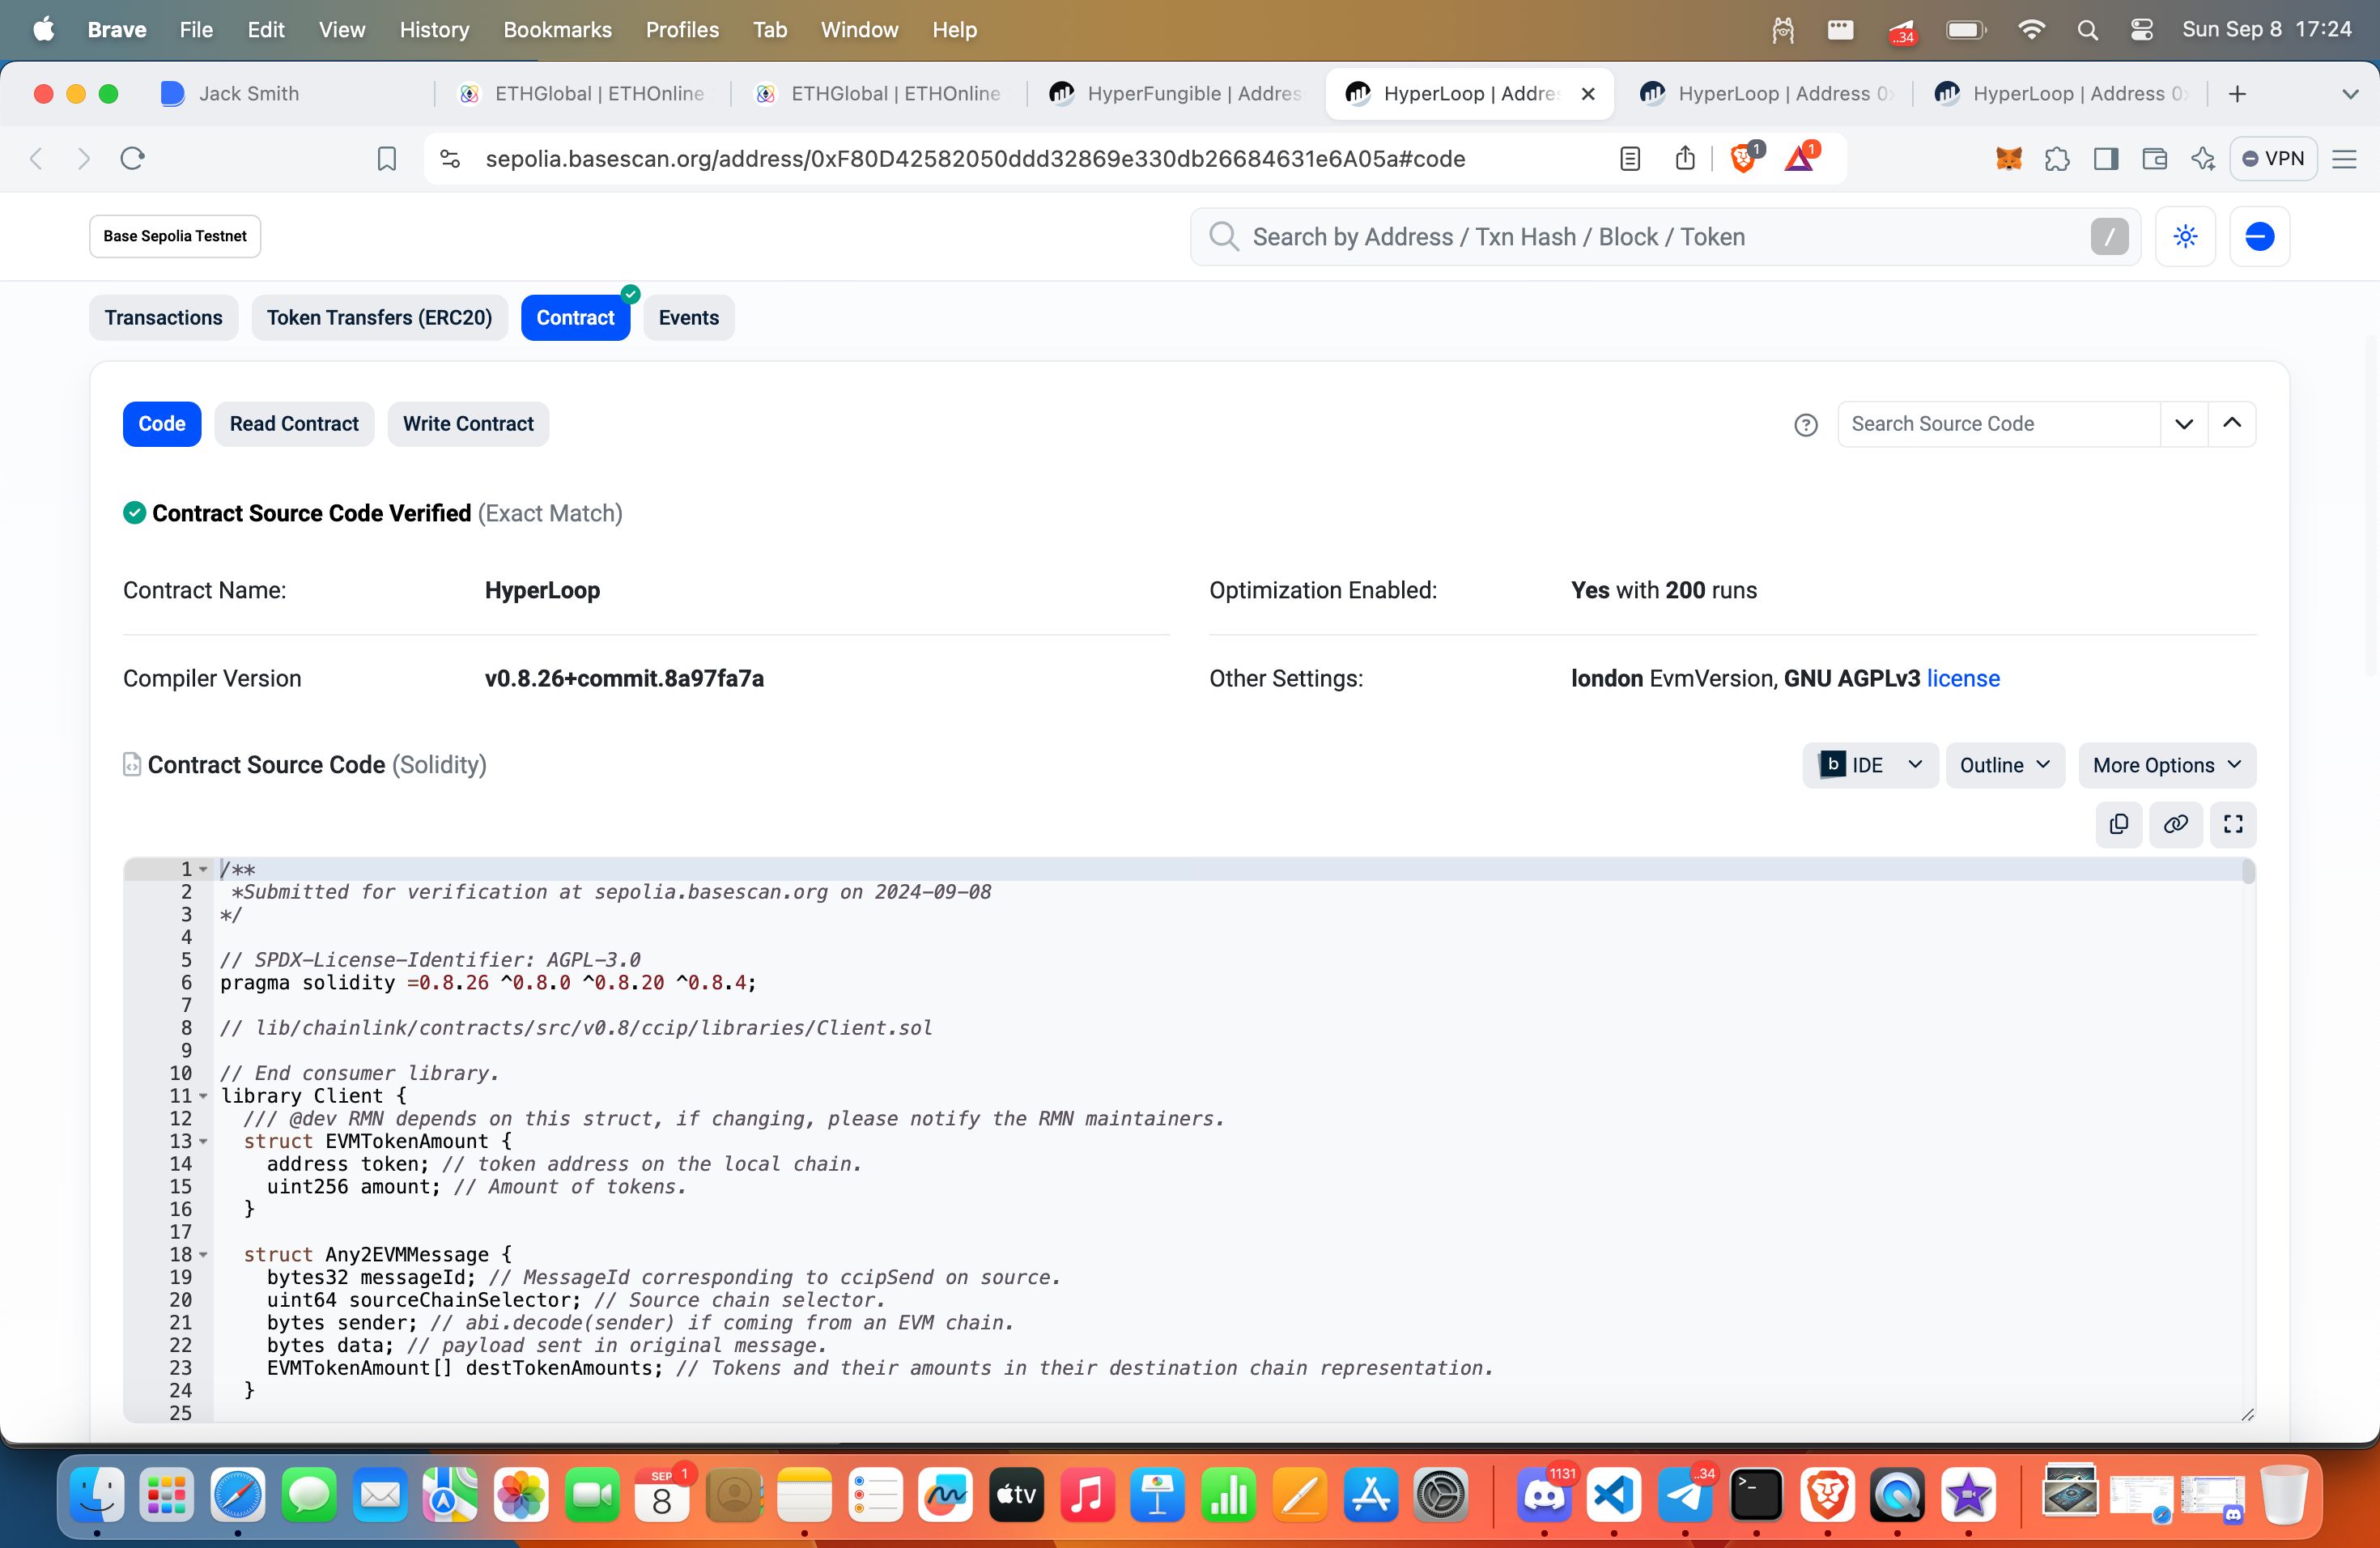The image size is (2380, 1548).
Task: Copy permalink to the source code
Action: point(2175,824)
